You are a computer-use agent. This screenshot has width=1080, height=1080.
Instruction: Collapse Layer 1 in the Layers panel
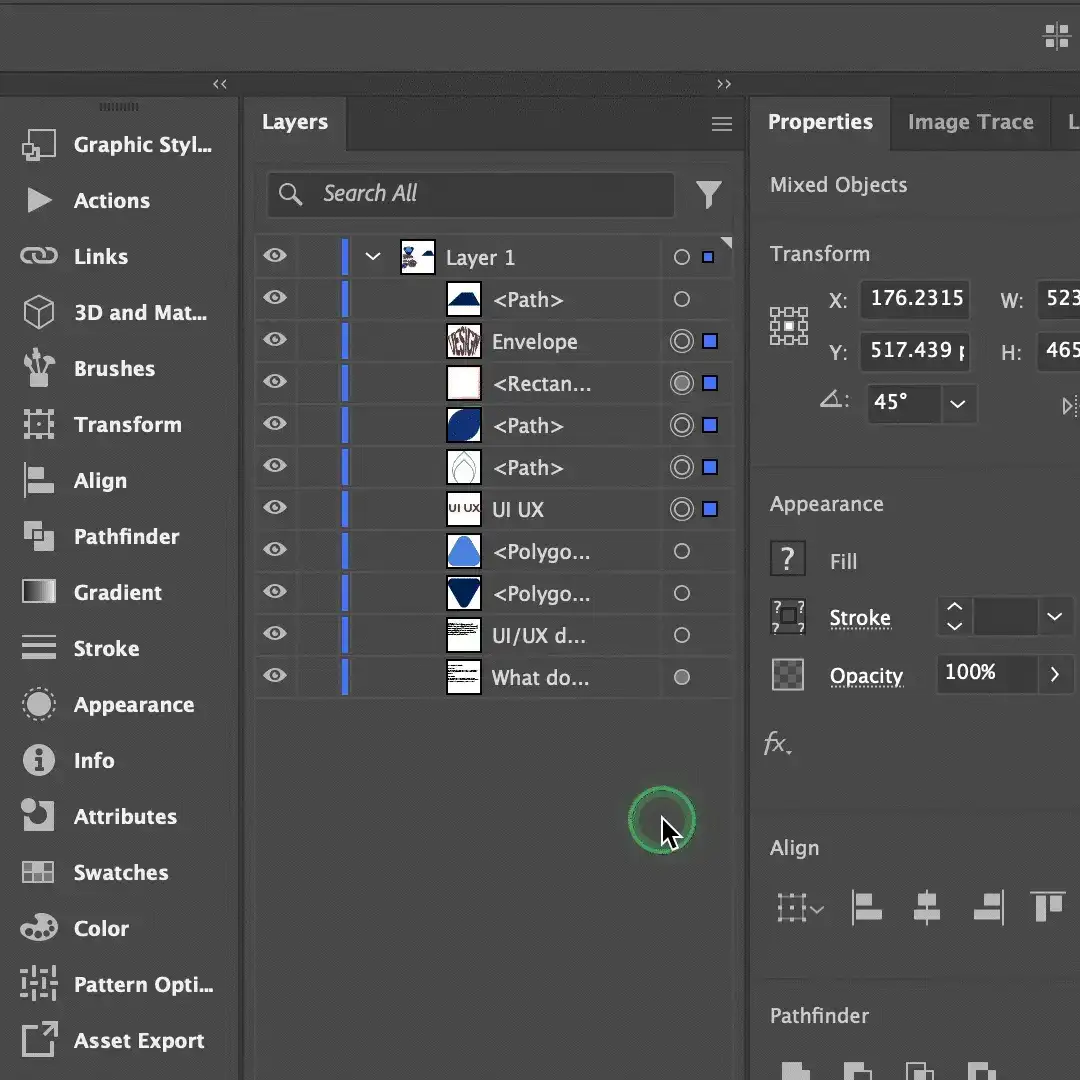pyautogui.click(x=371, y=256)
